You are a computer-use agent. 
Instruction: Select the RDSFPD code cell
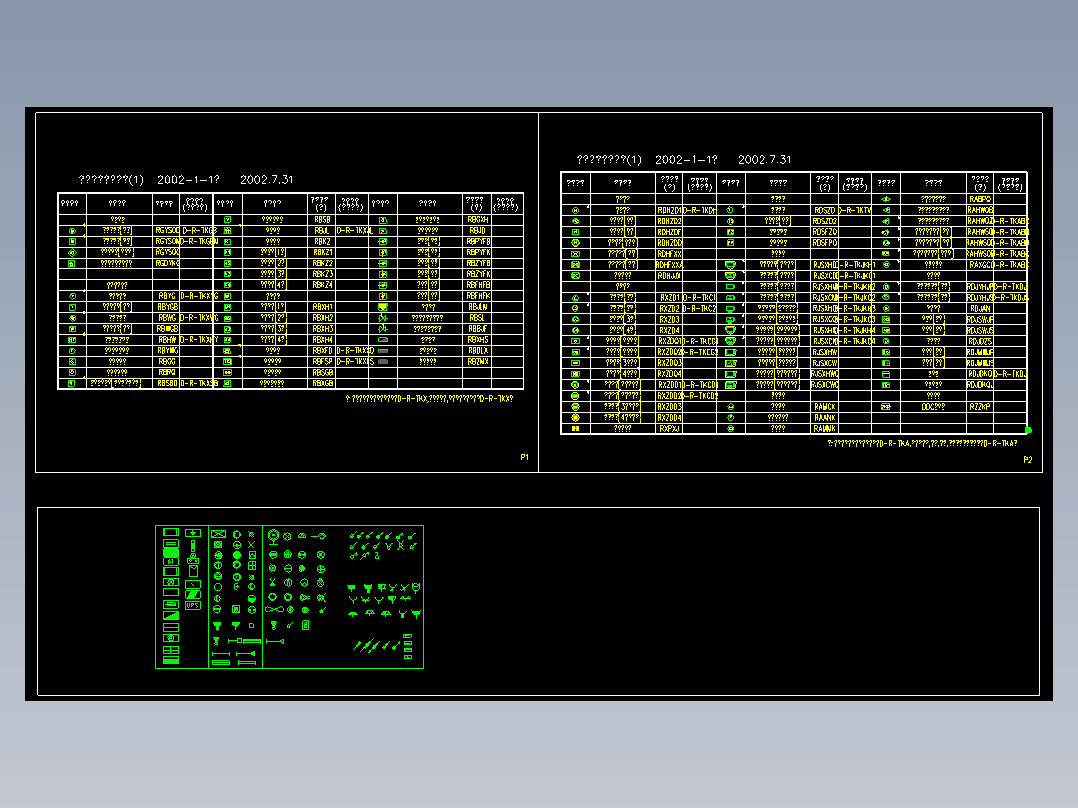(824, 243)
